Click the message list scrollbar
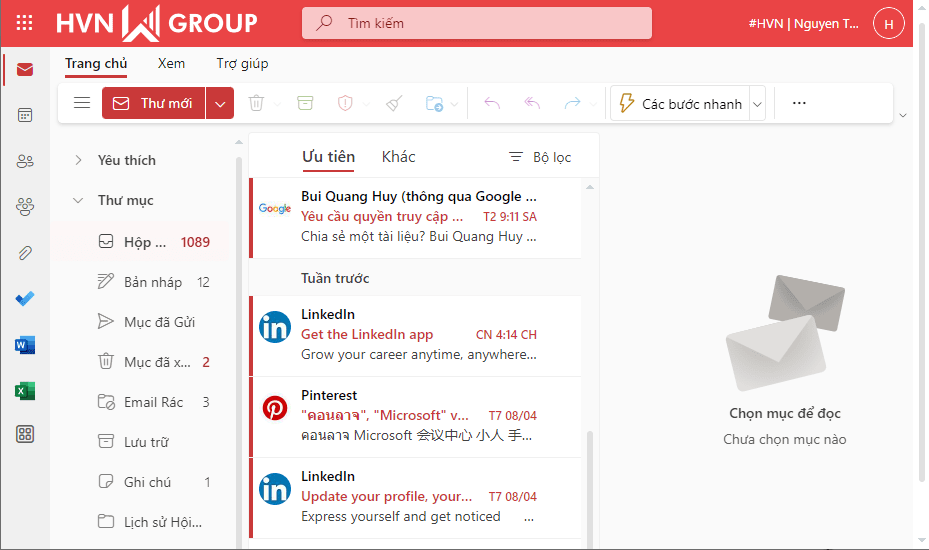929x550 pixels. [590, 489]
